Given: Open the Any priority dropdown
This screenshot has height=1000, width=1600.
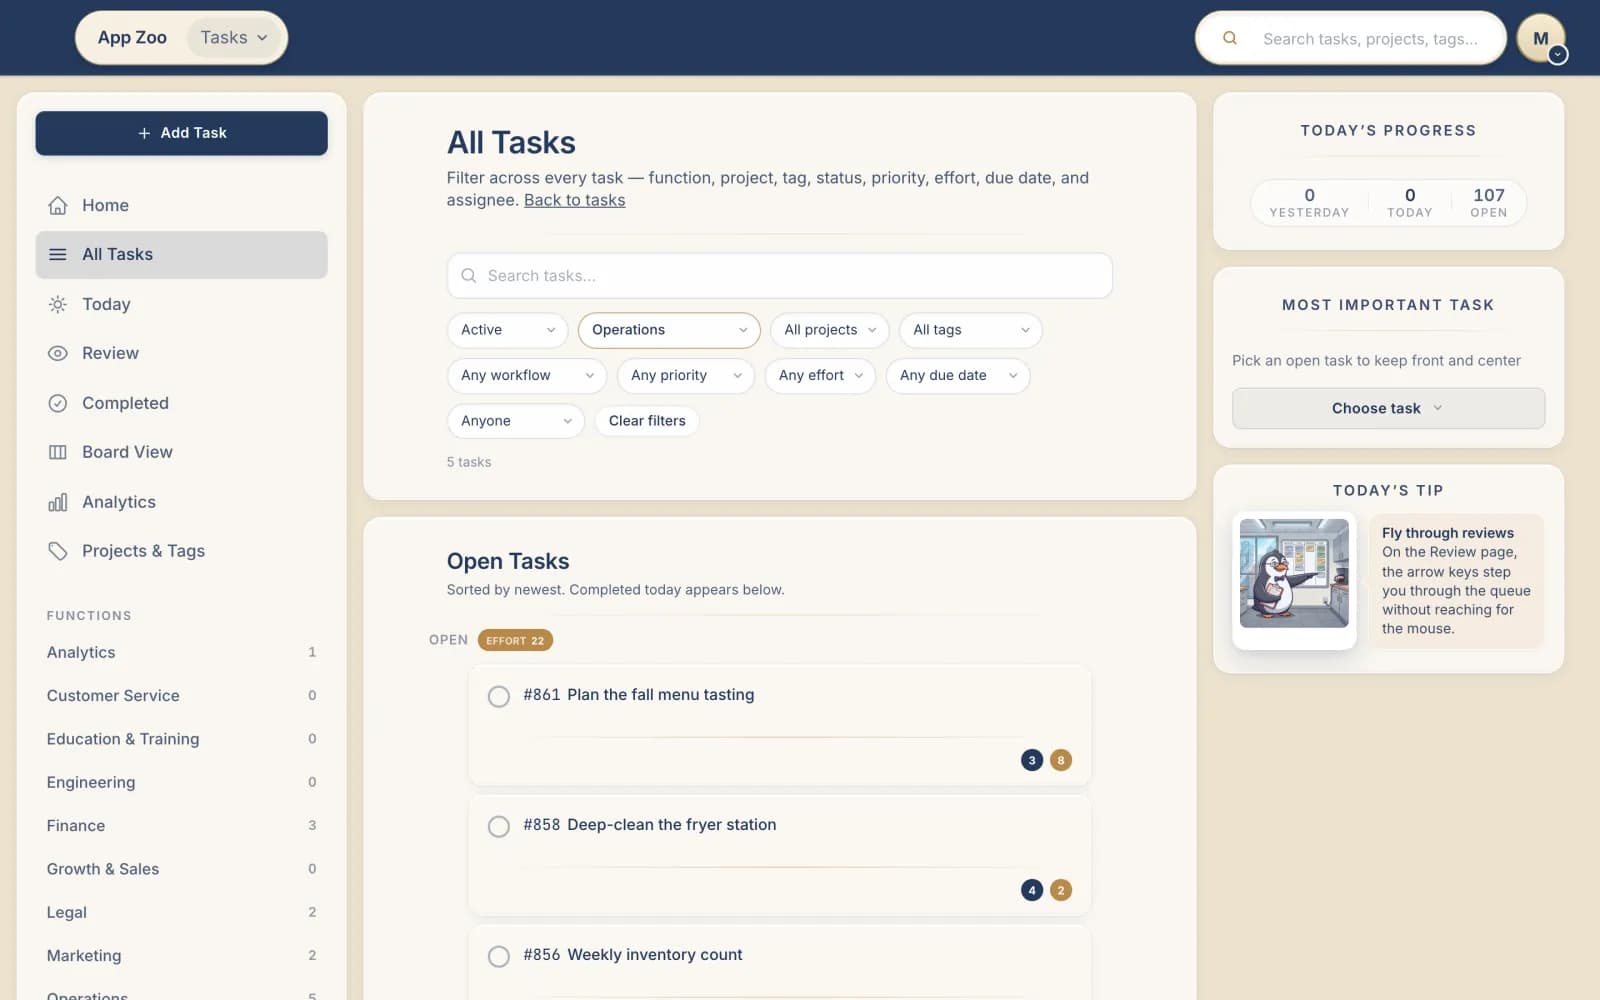Looking at the screenshot, I should click(685, 376).
